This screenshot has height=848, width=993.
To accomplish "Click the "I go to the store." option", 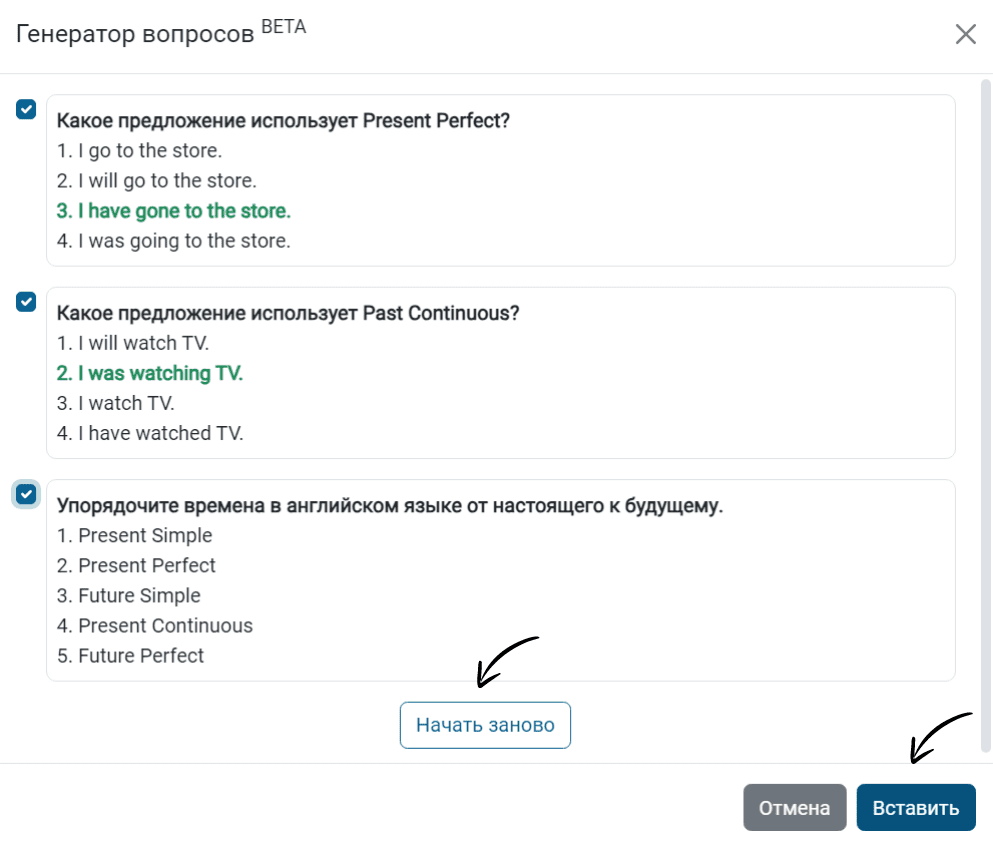I will [x=139, y=151].
